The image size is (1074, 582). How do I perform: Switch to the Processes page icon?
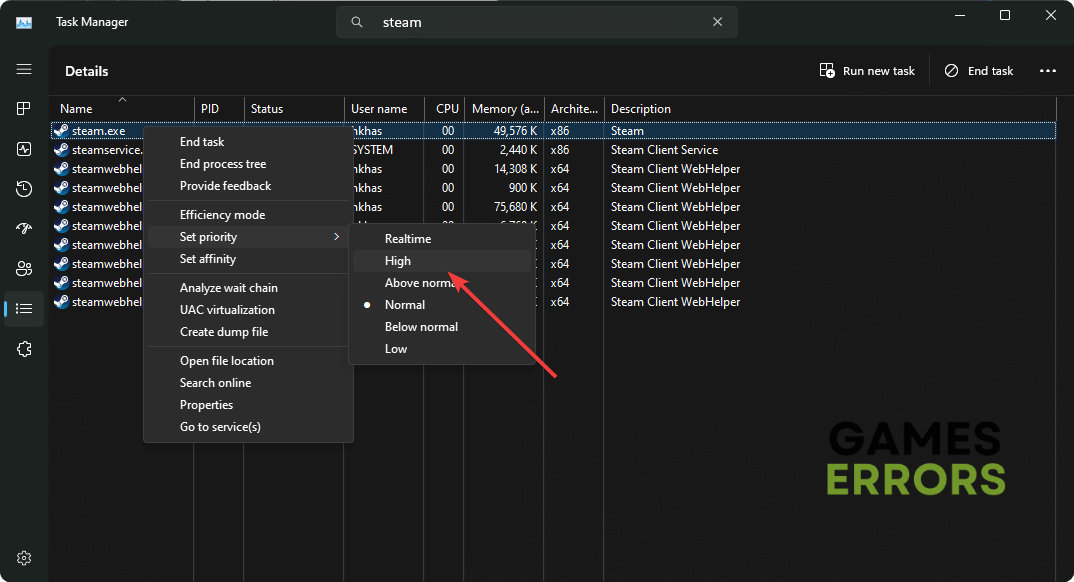click(24, 109)
